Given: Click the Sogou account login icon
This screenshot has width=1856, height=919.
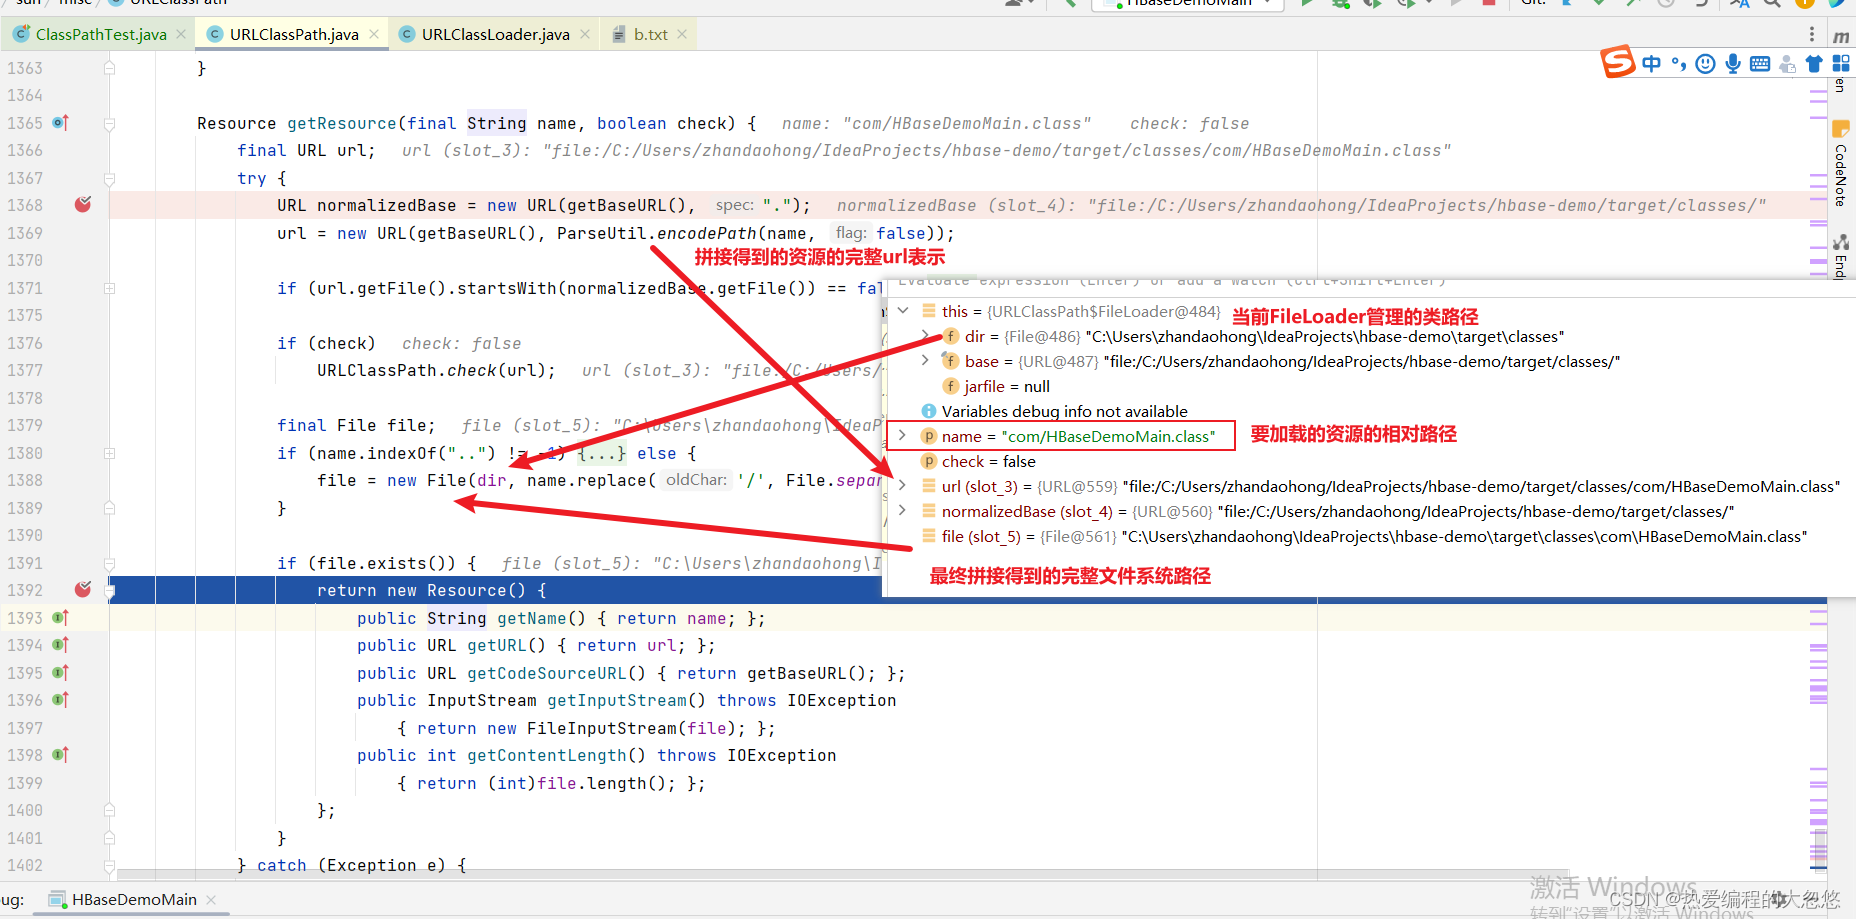Looking at the screenshot, I should [1787, 64].
